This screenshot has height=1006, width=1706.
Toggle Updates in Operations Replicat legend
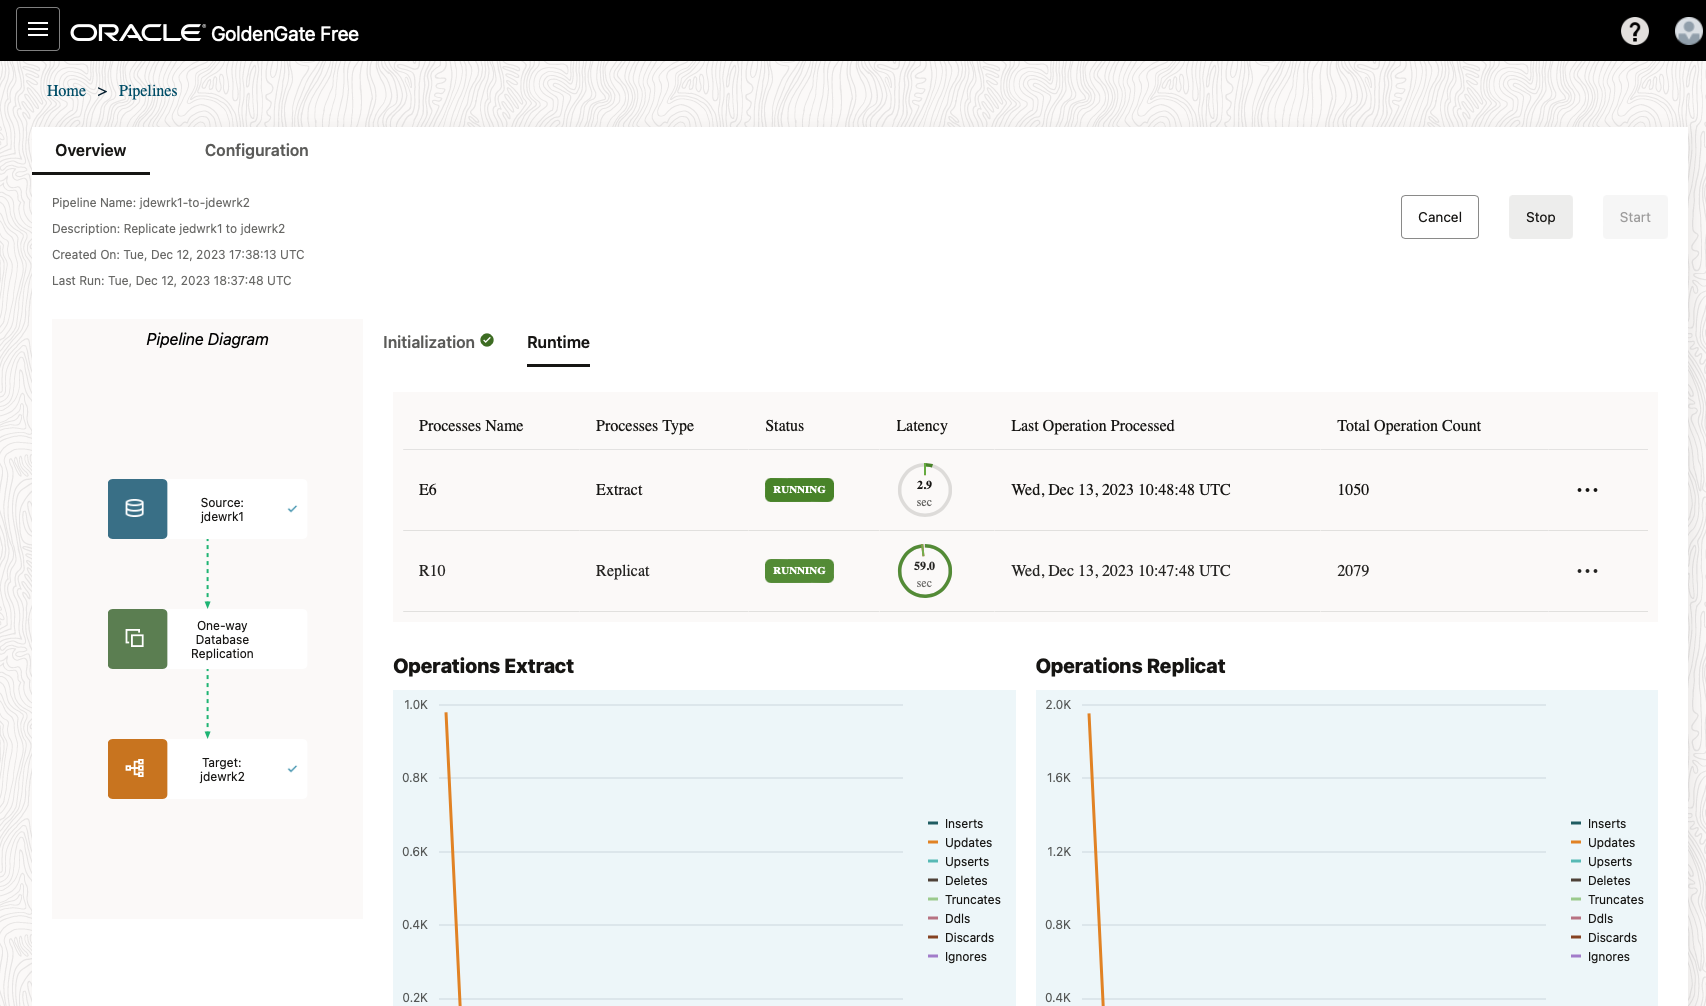pos(1603,843)
